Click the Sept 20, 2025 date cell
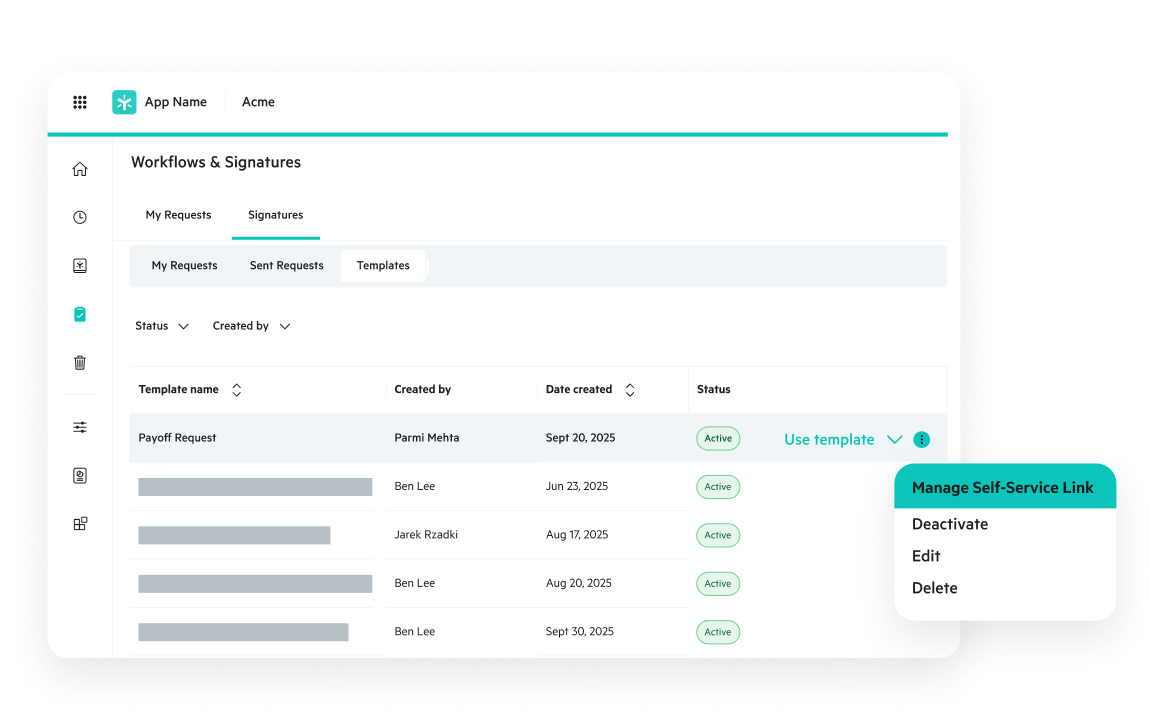Viewport: 1150px width, 720px height. pos(580,438)
